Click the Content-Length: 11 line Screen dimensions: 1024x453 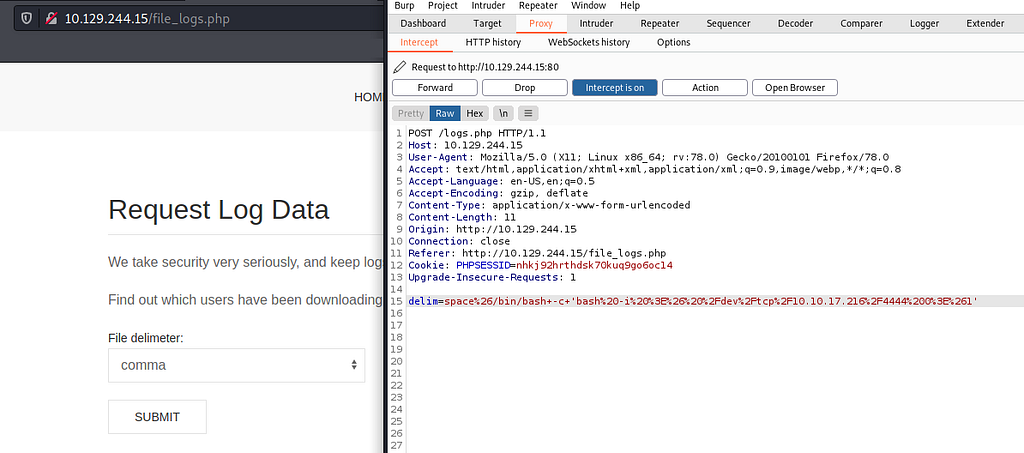(462, 217)
